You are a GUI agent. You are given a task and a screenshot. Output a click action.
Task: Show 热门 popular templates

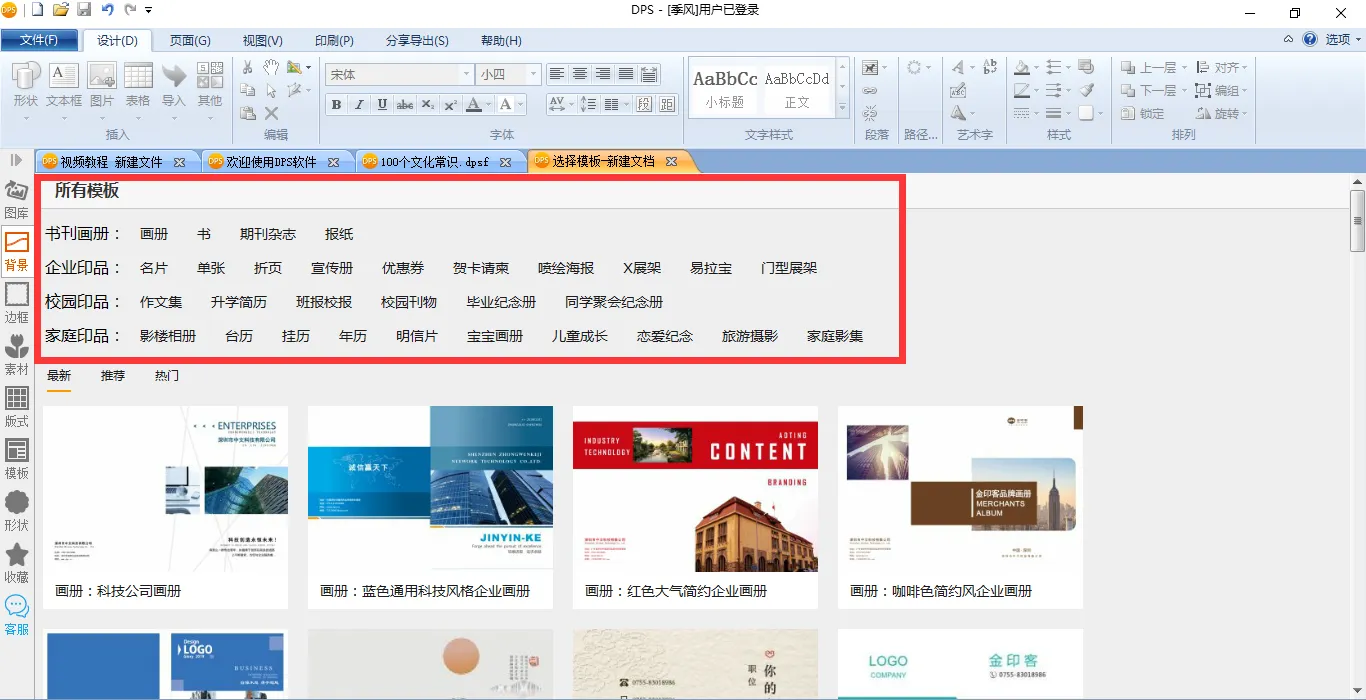tap(167, 376)
